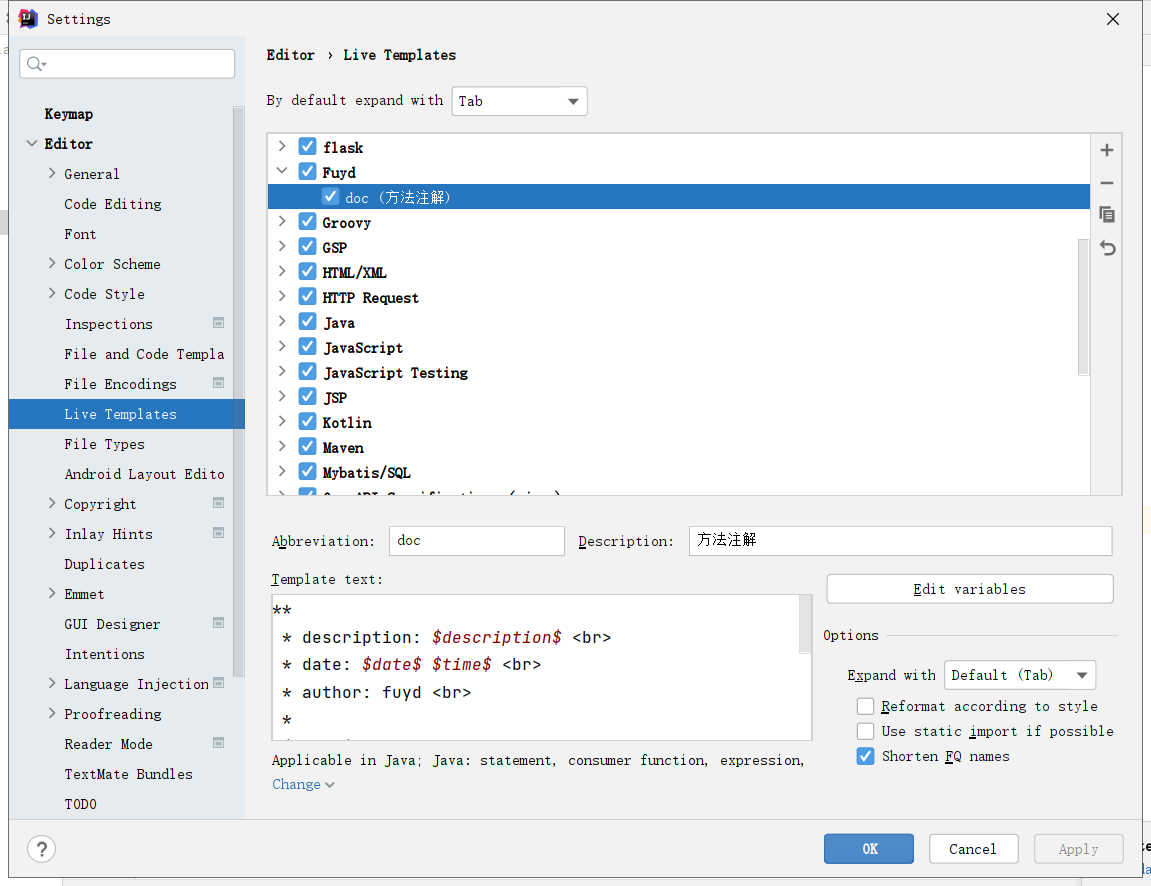Open the By default expand with dropdown
Viewport: 1151px width, 886px height.
520,101
